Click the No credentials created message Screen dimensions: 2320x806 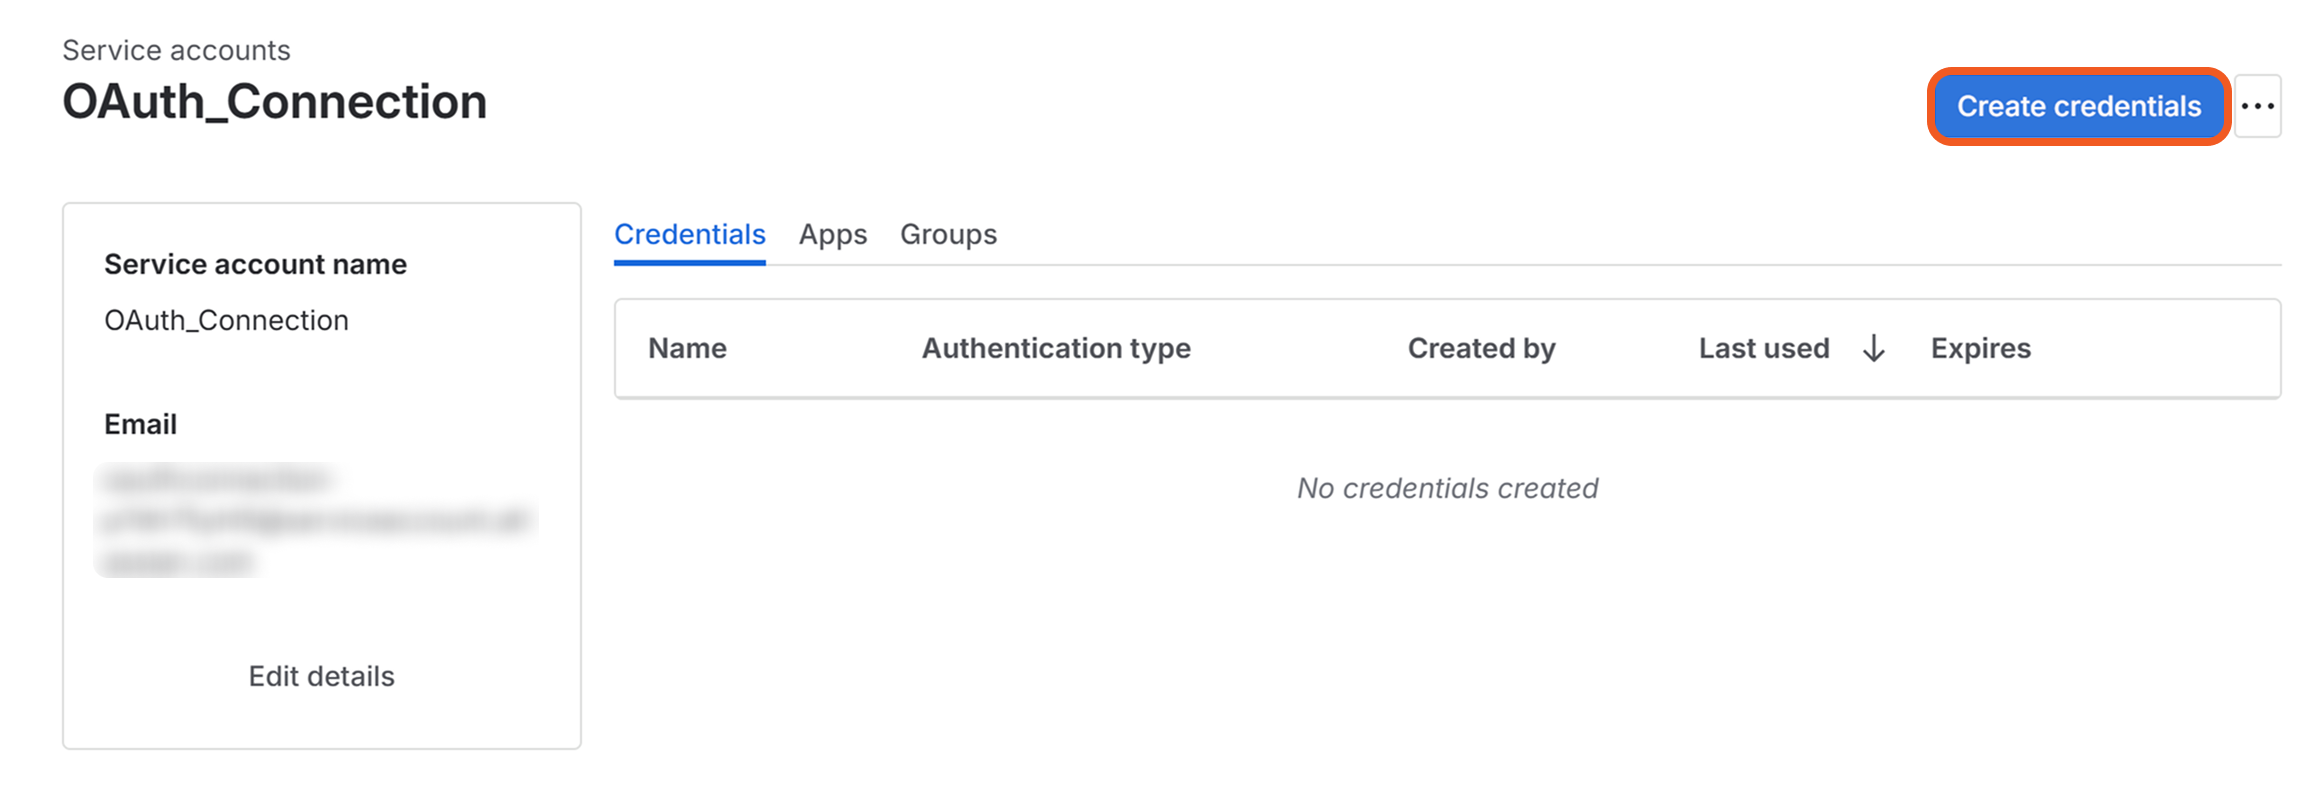click(1447, 488)
